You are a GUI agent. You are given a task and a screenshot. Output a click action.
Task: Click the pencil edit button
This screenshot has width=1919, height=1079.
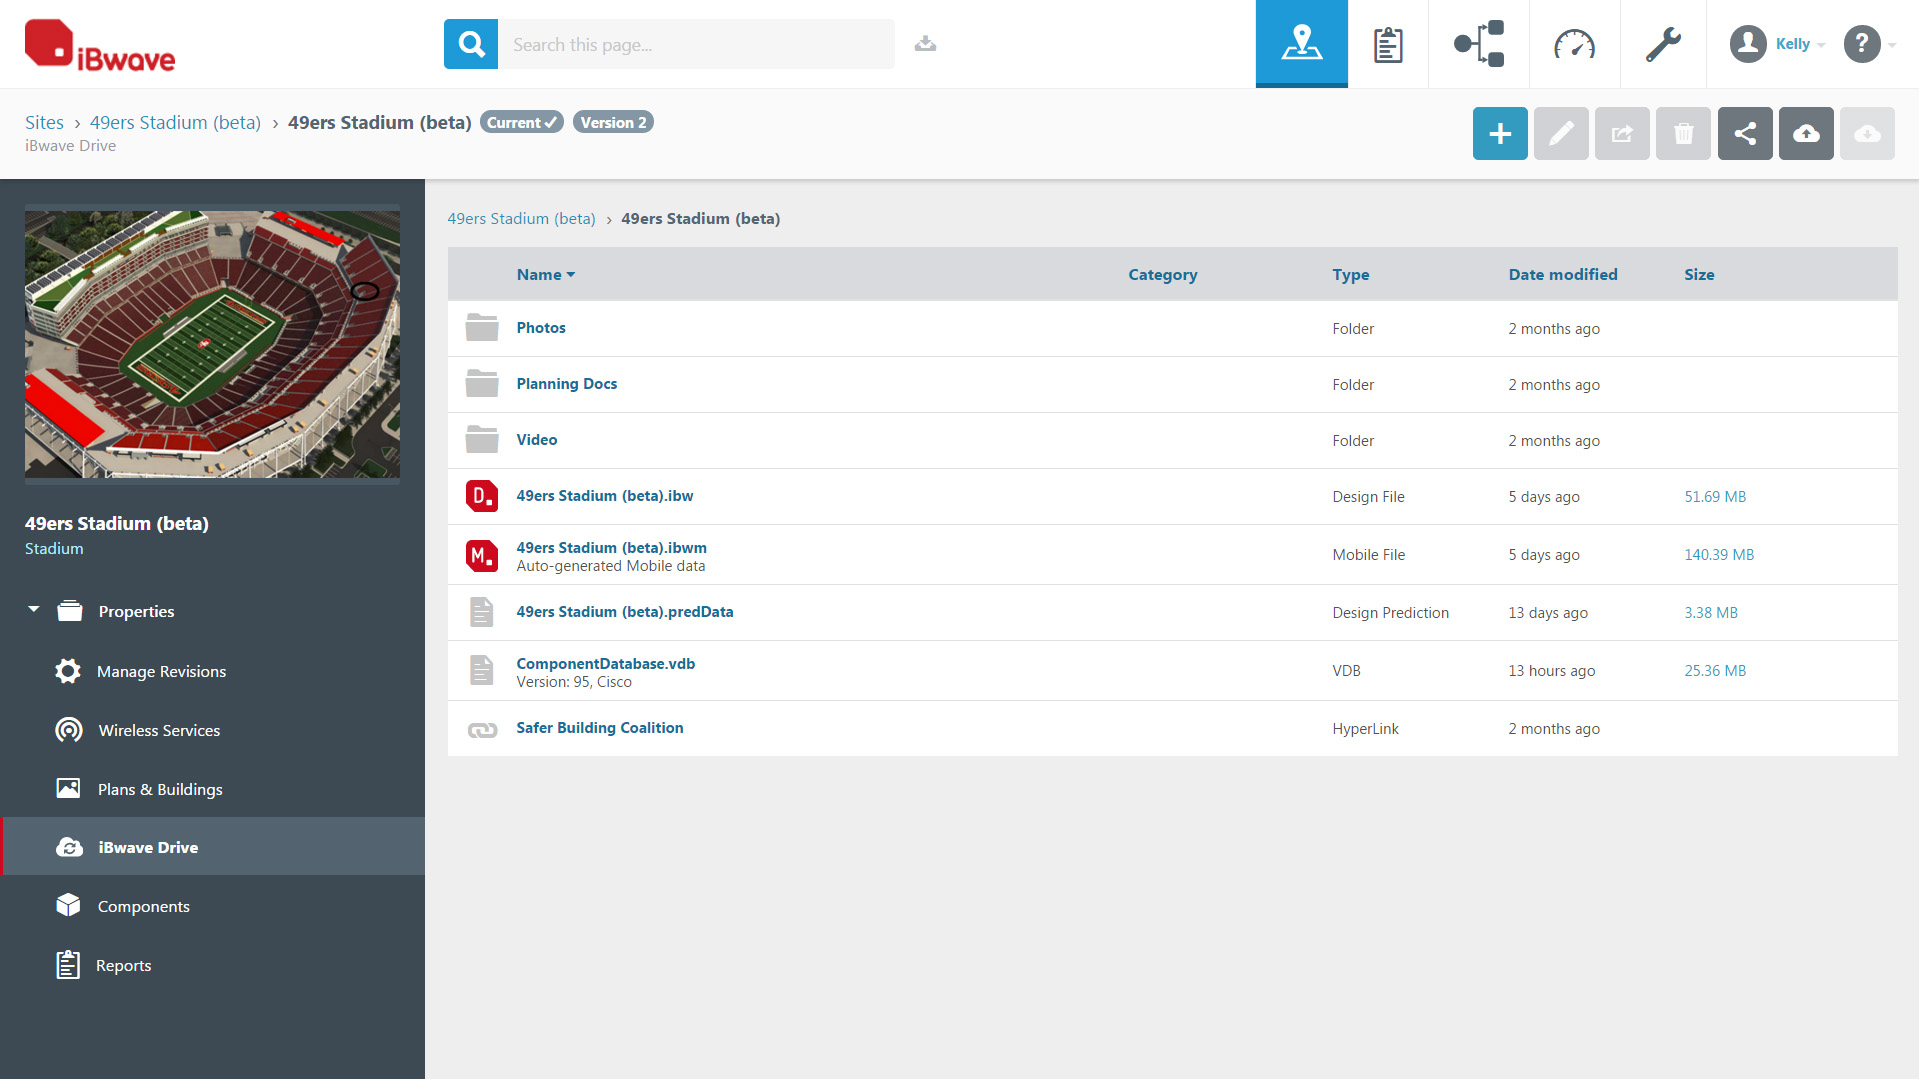(1561, 133)
